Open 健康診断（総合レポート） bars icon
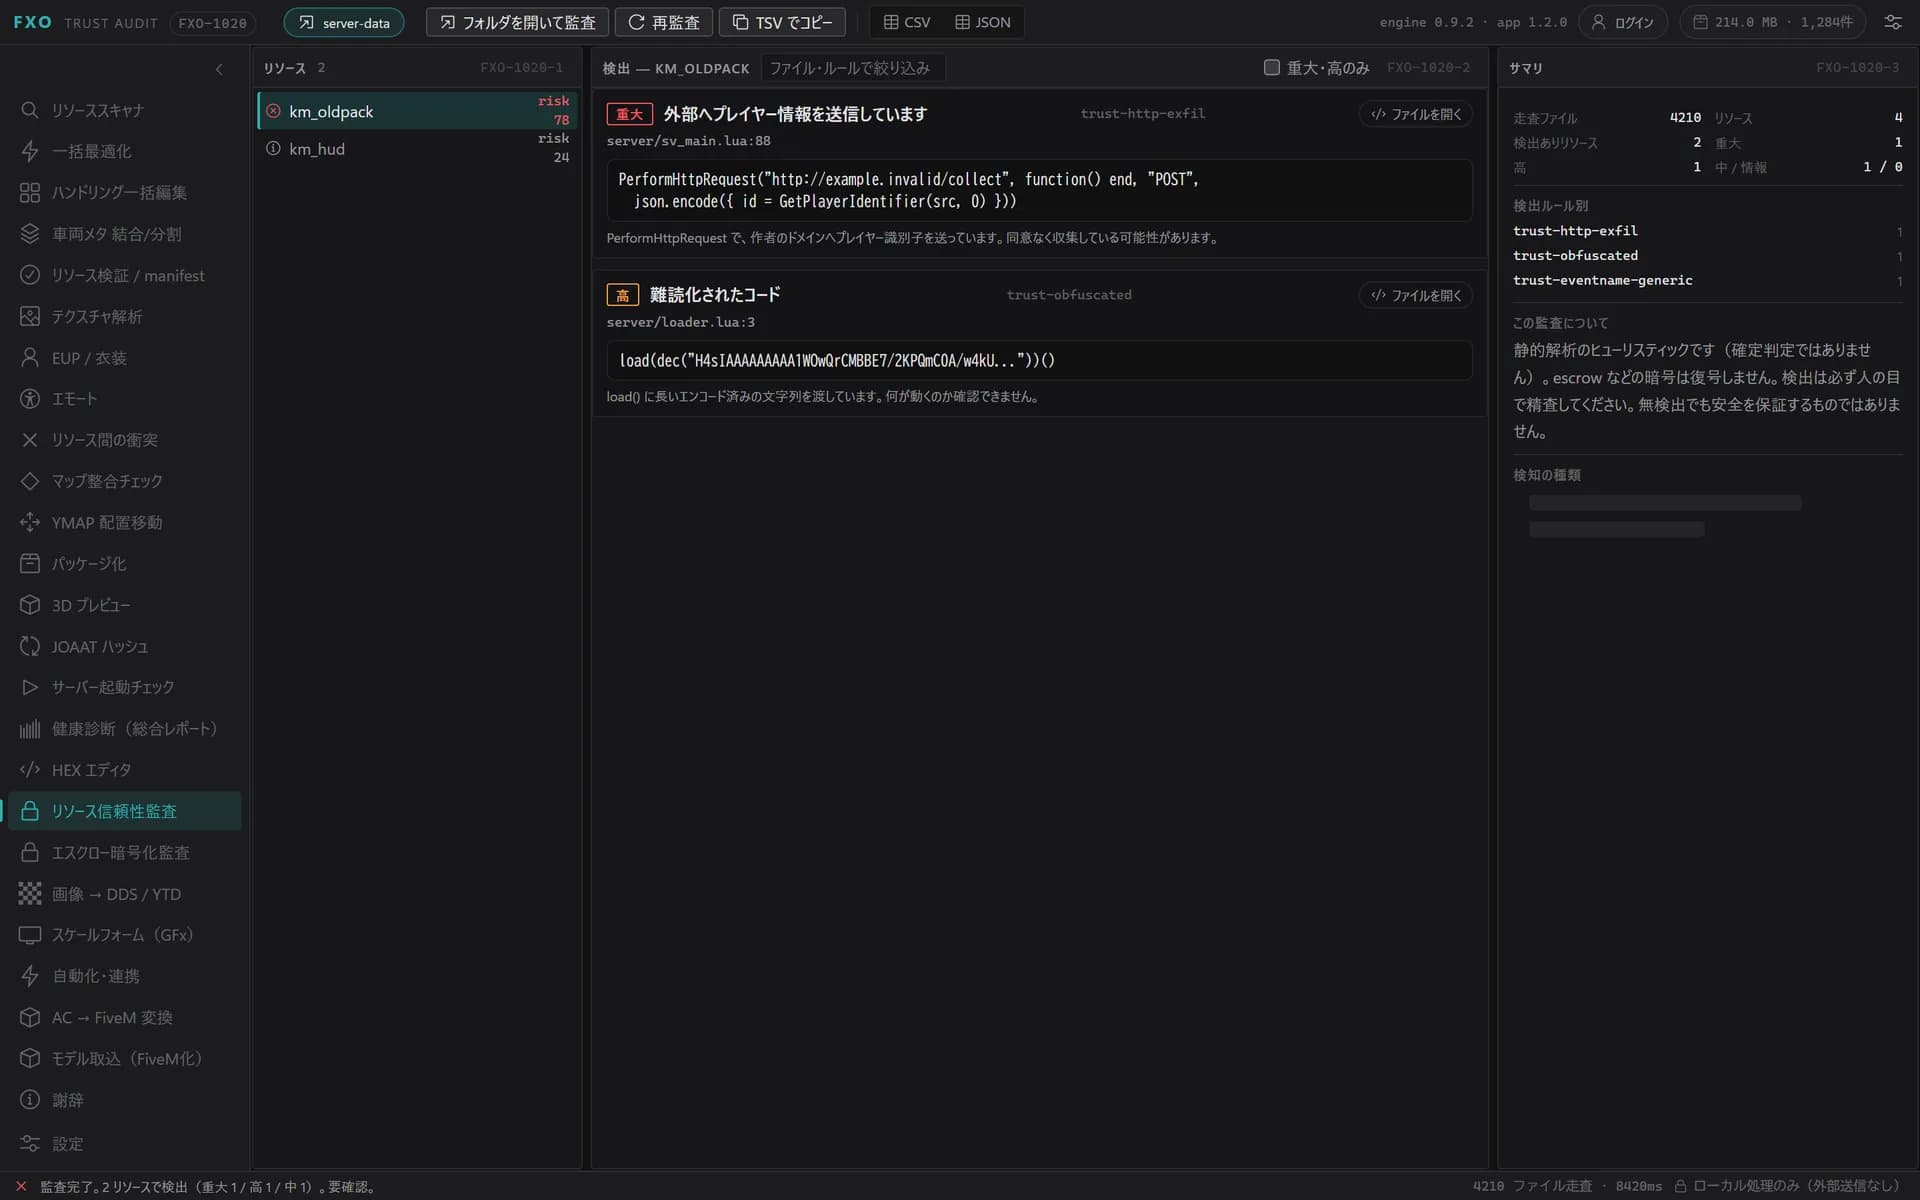This screenshot has width=1920, height=1200. (30, 728)
